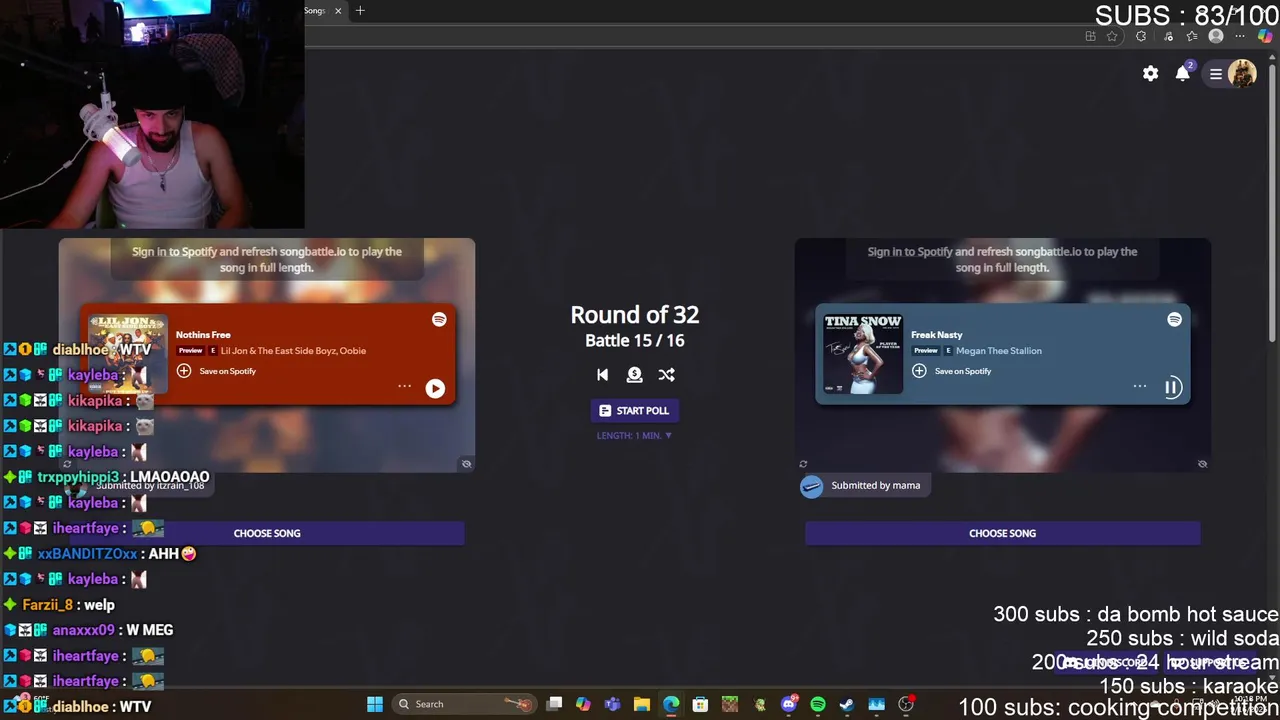Open Steam from the taskbar

point(847,704)
